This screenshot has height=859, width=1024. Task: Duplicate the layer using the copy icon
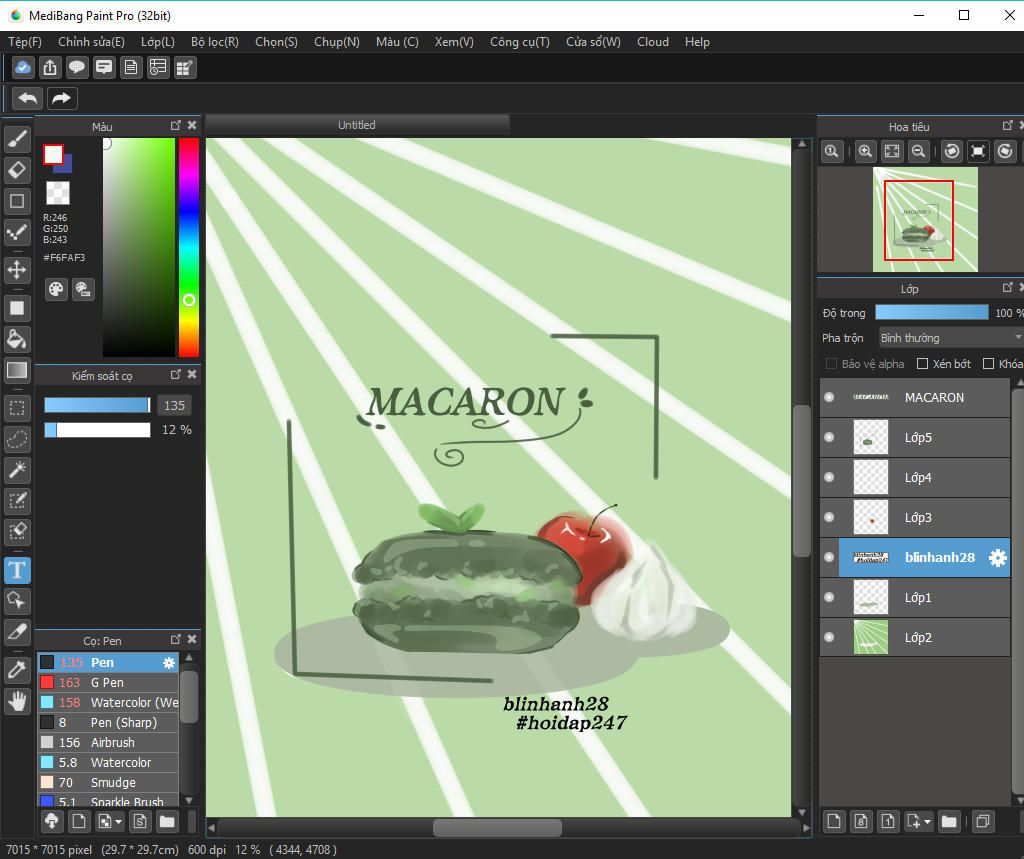983,821
